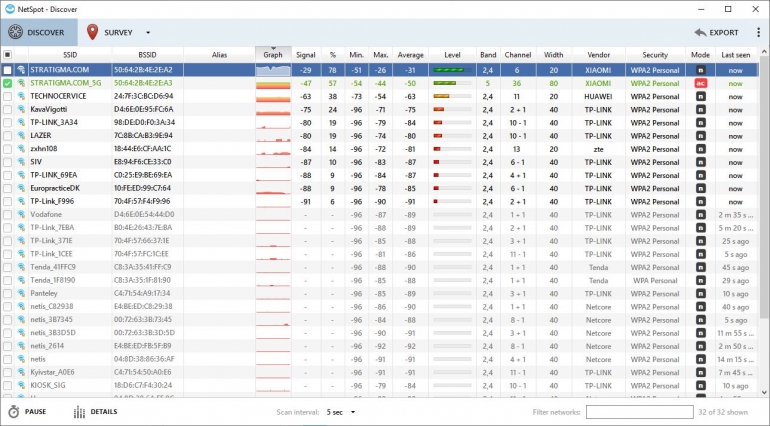
Task: Check the zxhn108 network checkbox
Action: pyautogui.click(x=7, y=149)
